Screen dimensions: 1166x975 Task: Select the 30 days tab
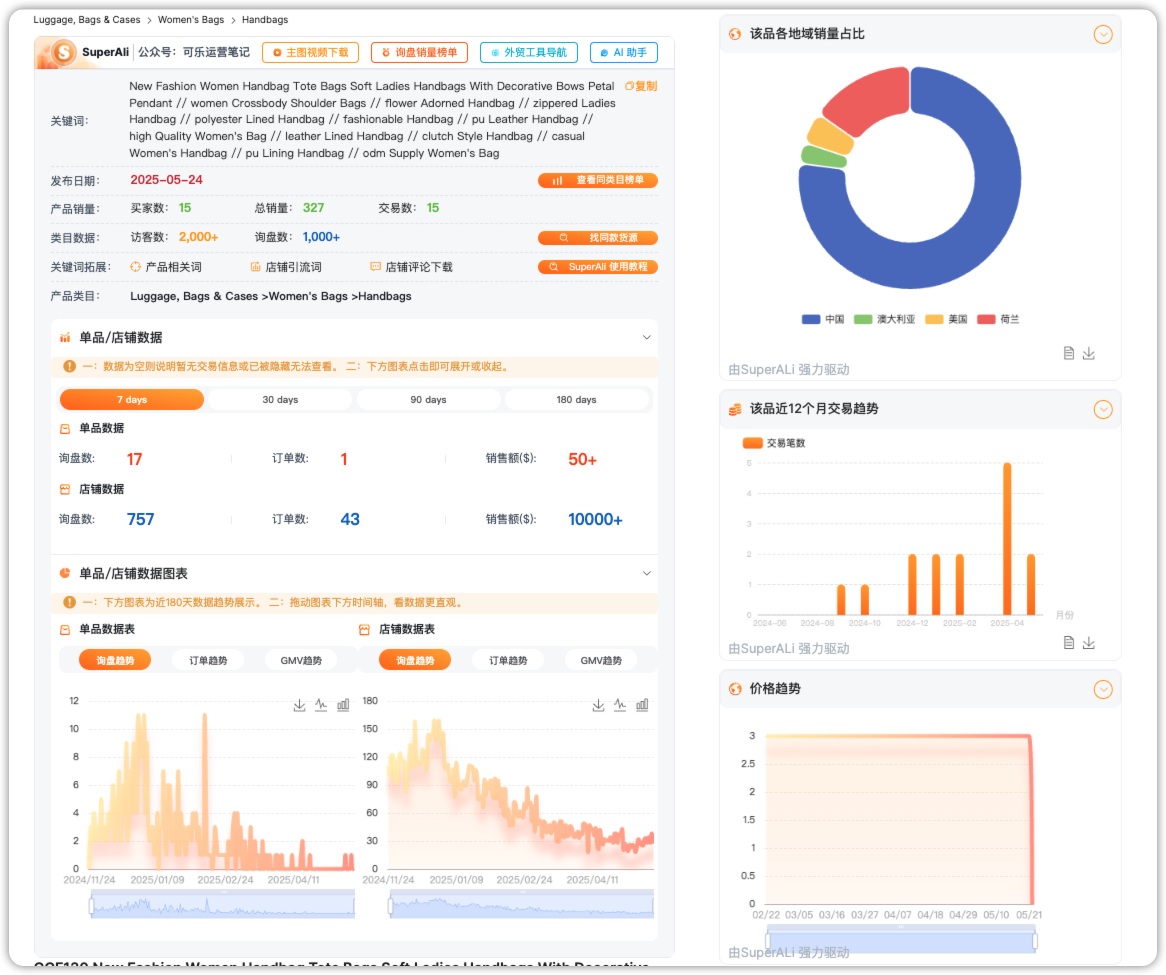point(280,399)
